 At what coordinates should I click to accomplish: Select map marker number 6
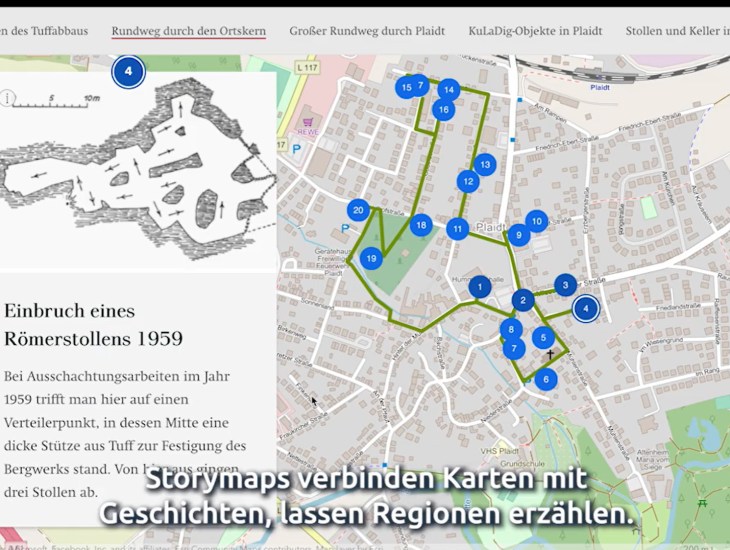(x=545, y=379)
